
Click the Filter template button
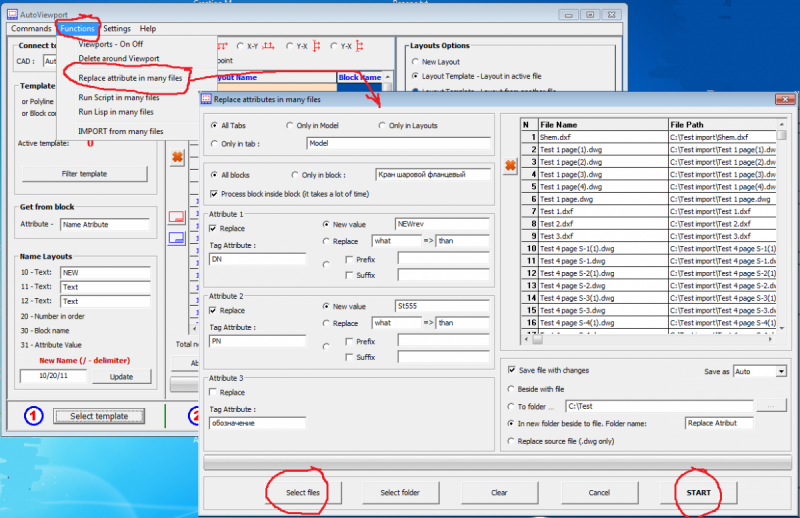(x=84, y=173)
